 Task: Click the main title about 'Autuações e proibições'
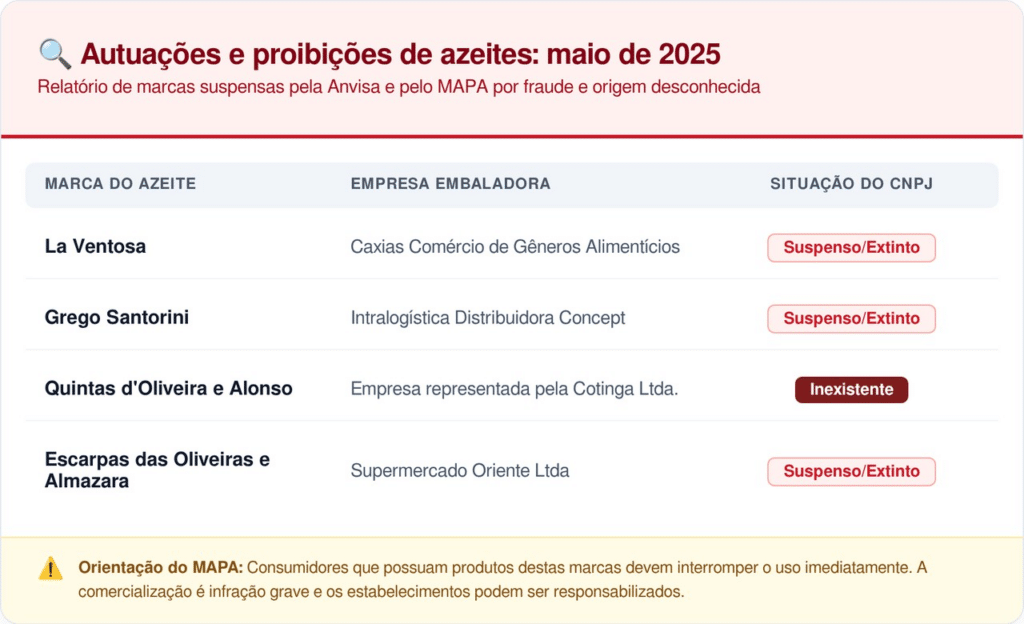click(400, 53)
